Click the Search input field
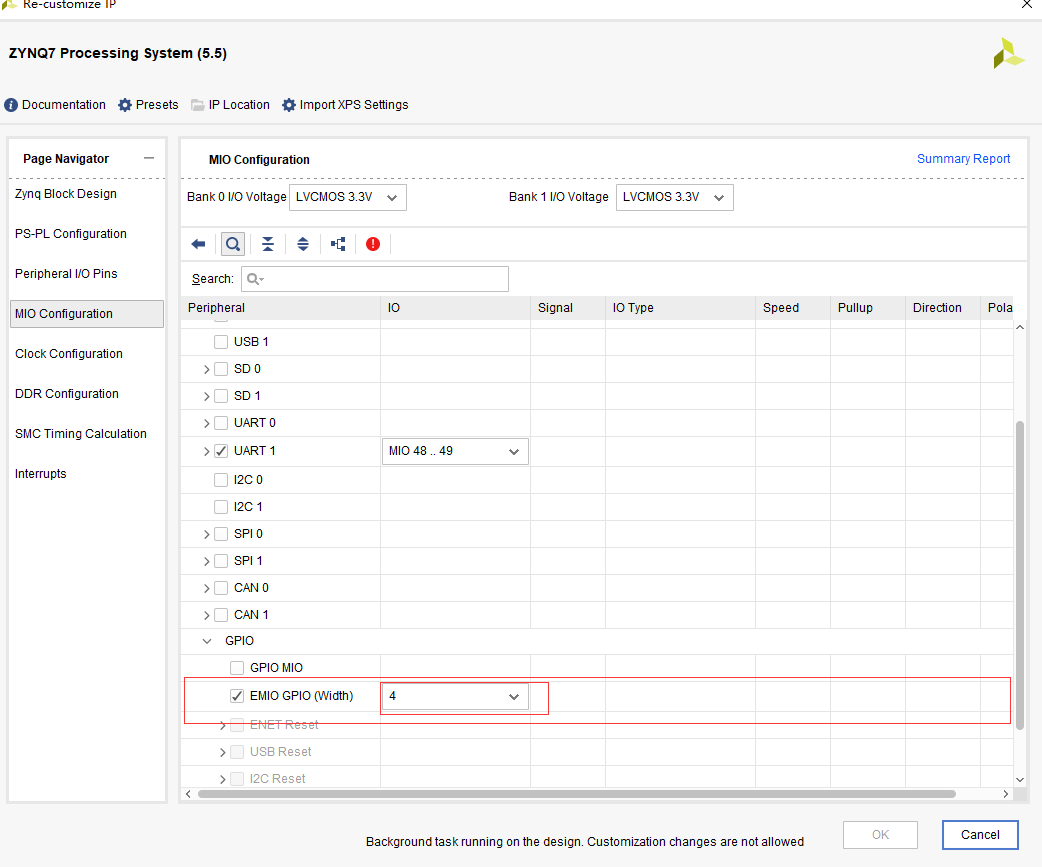 375,279
